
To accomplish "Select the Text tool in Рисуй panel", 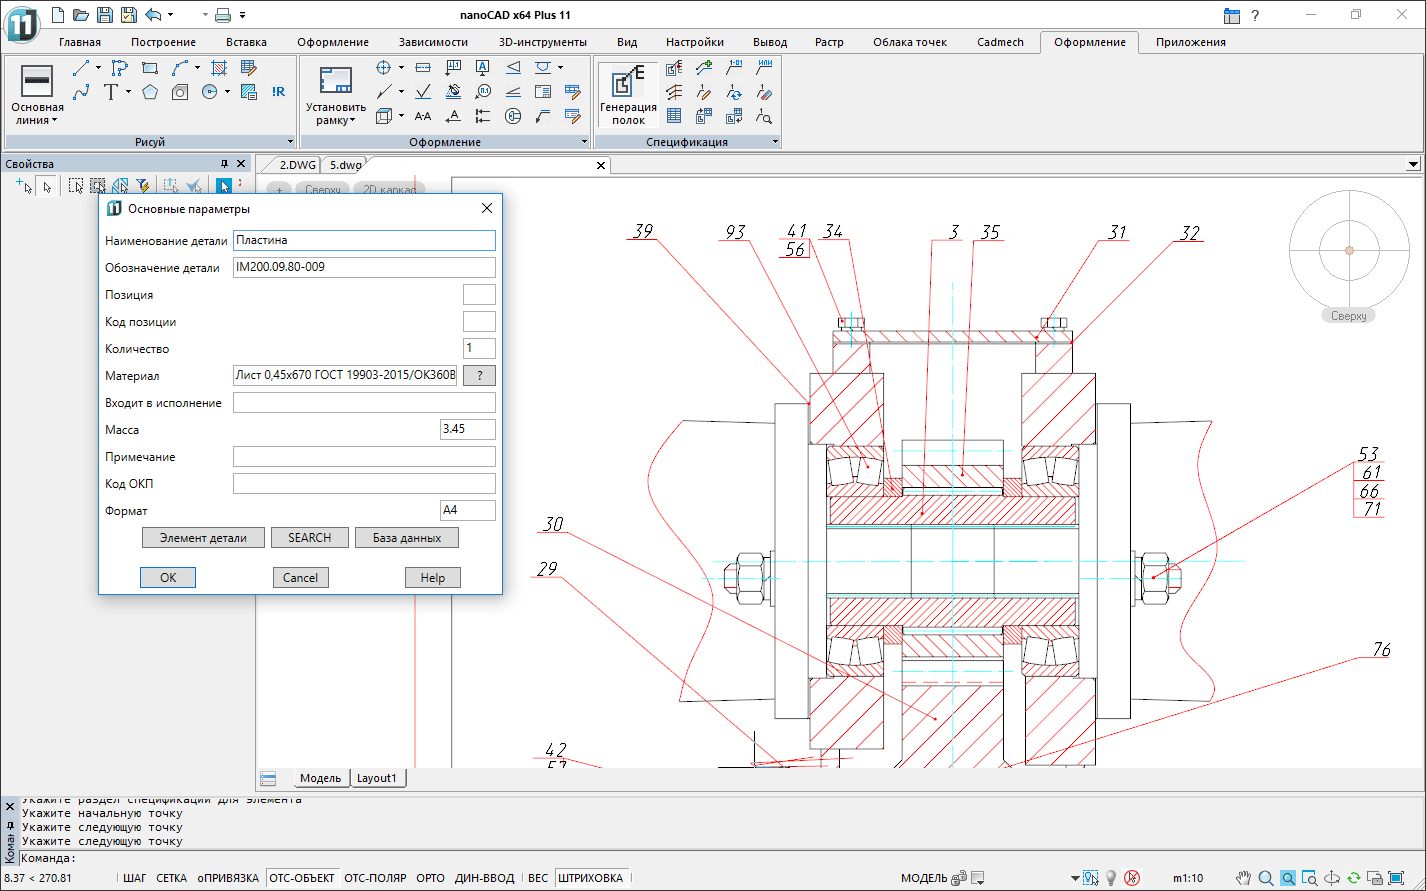I will point(111,92).
